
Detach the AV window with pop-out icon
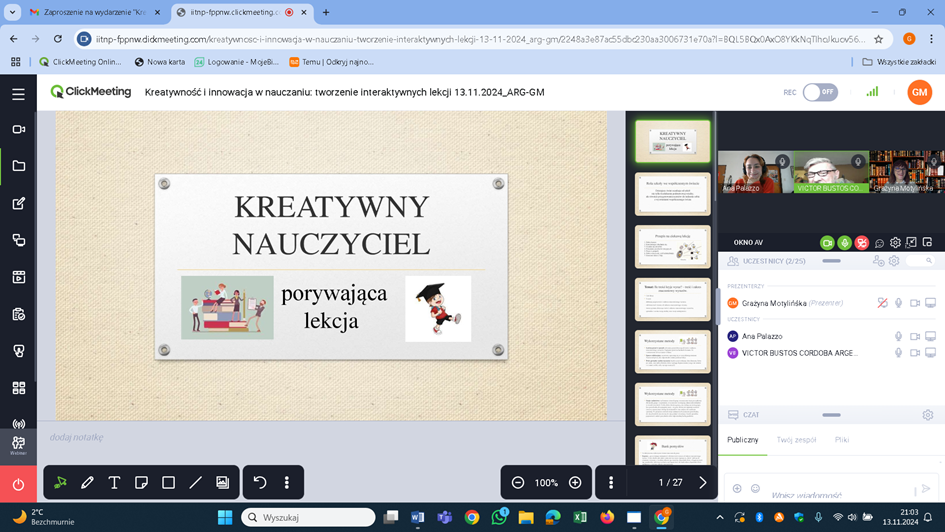(927, 242)
